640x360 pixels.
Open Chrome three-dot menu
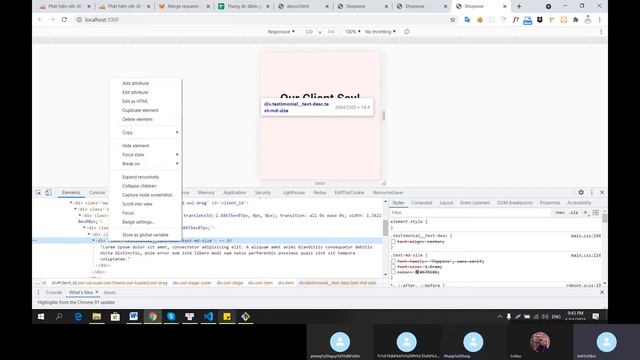click(599, 20)
